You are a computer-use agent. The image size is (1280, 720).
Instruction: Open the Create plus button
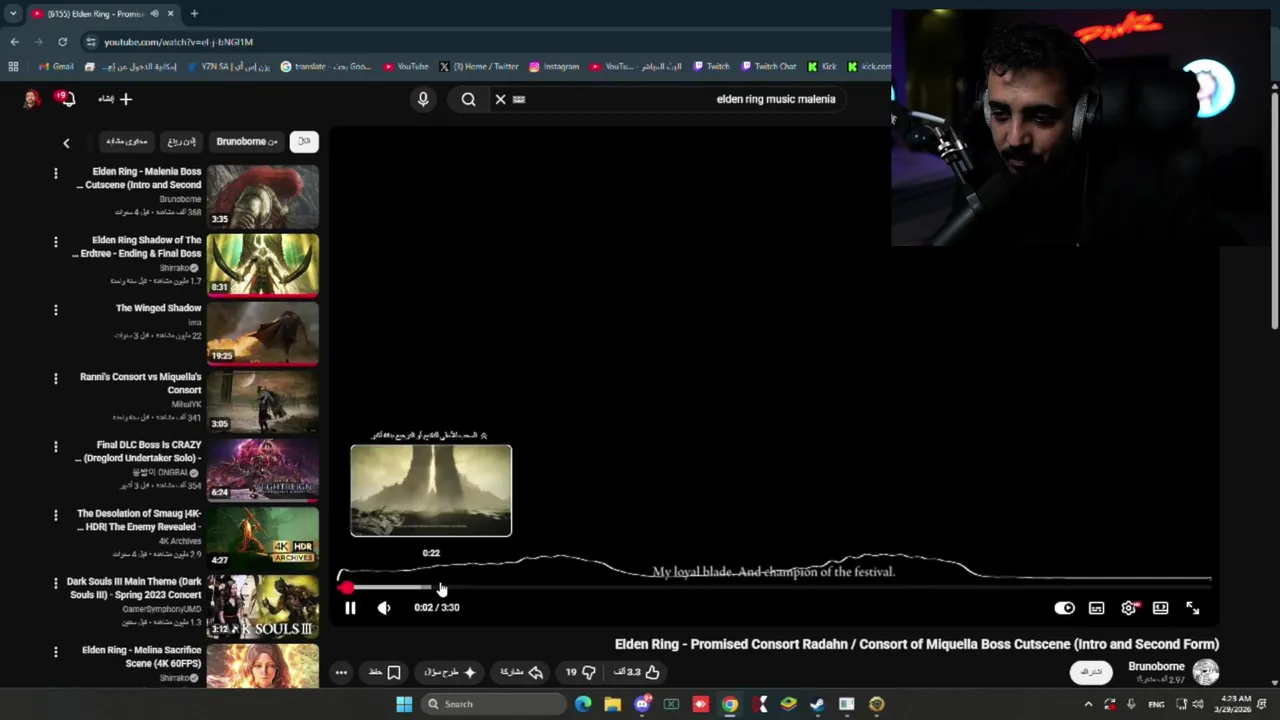(x=115, y=99)
